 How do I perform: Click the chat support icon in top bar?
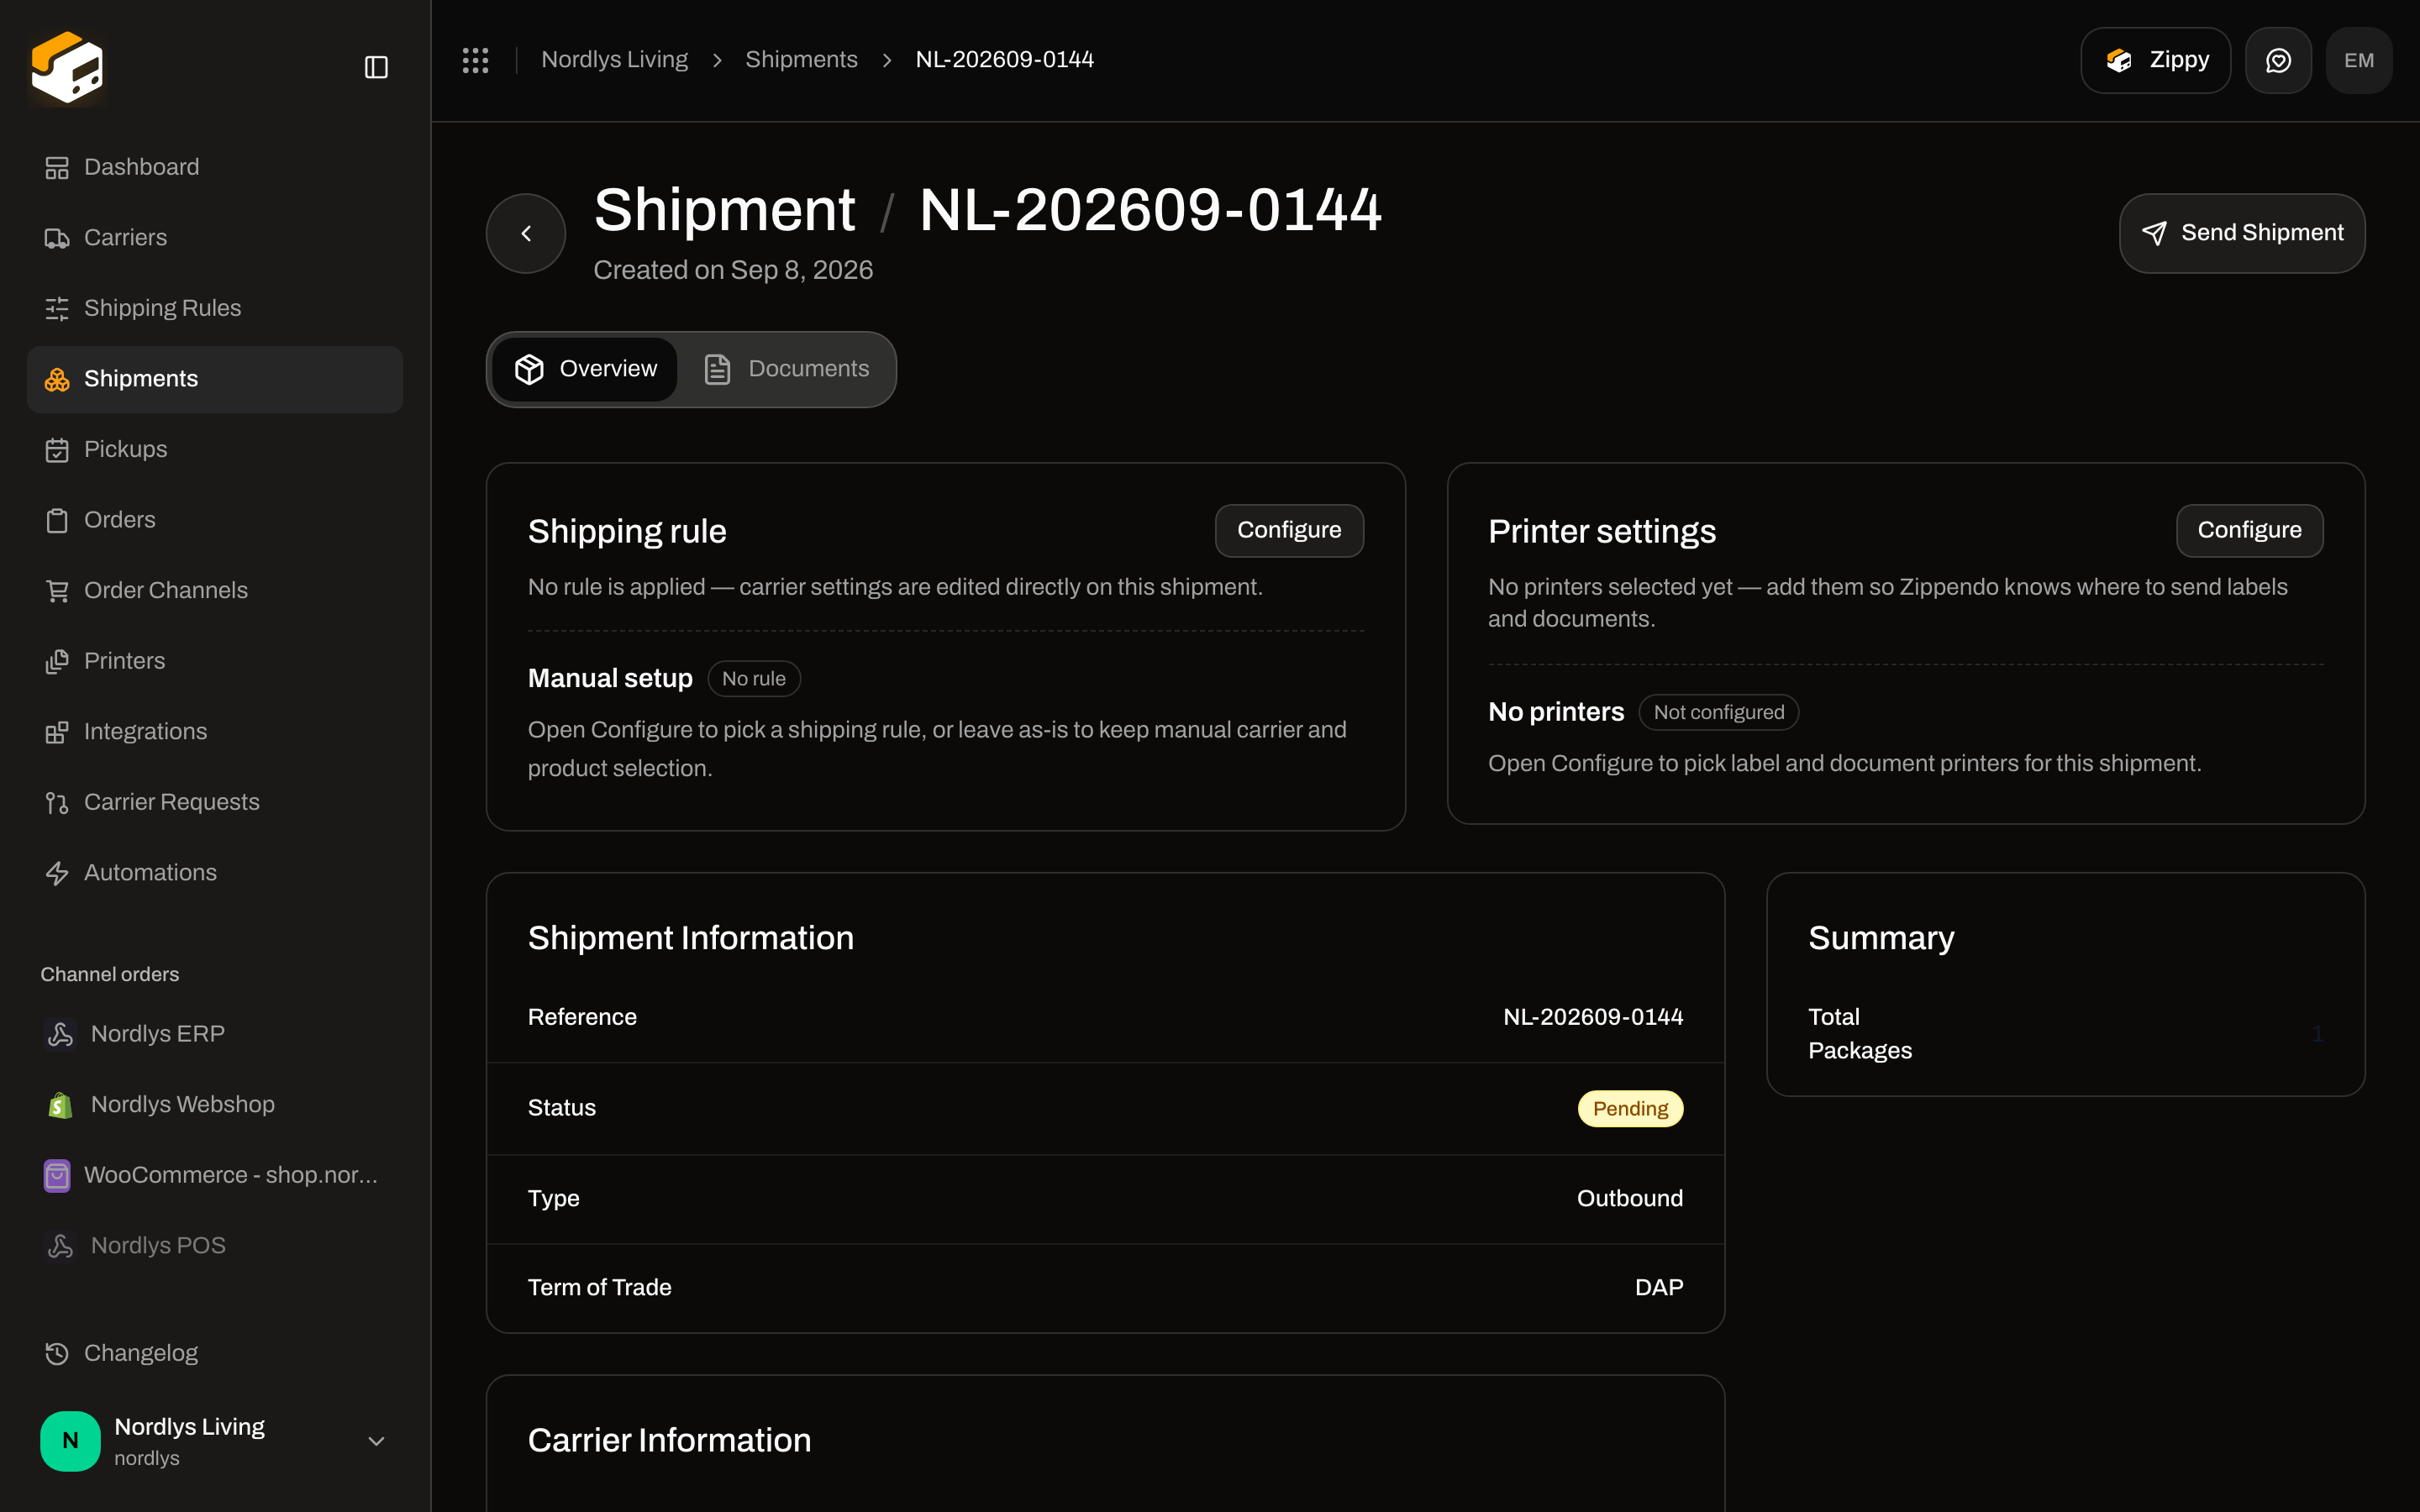click(2278, 60)
